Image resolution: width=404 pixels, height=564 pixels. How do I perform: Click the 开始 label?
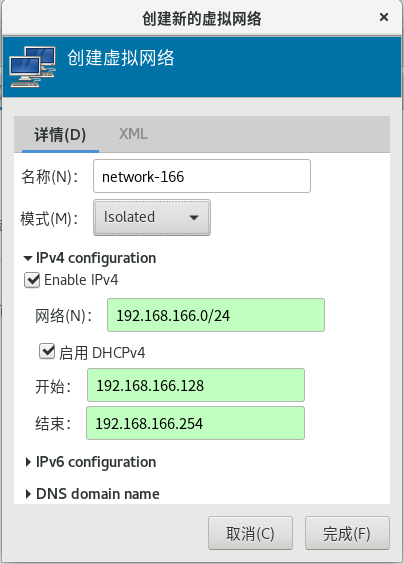pyautogui.click(x=53, y=387)
